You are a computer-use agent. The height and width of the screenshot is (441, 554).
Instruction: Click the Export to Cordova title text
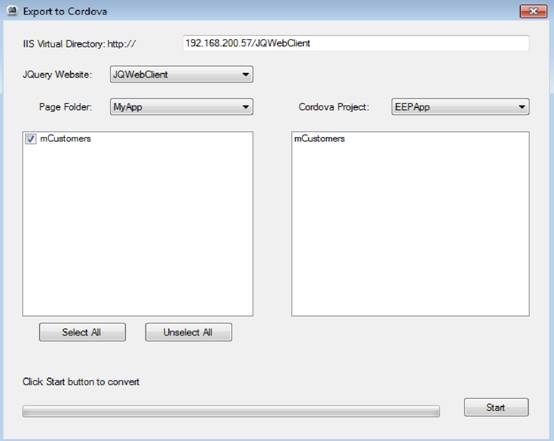(65, 11)
